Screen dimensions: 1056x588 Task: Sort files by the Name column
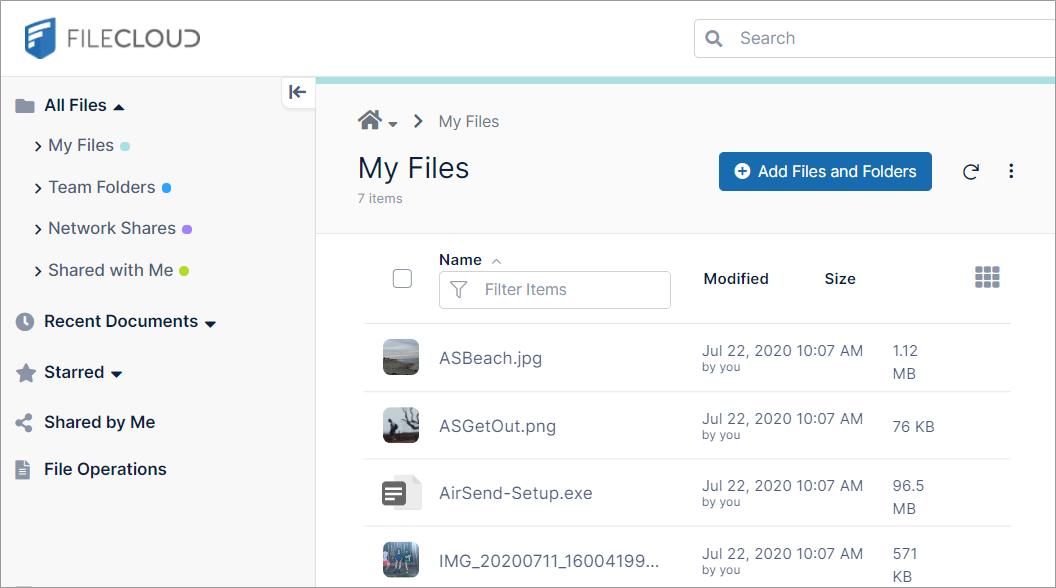pos(458,259)
